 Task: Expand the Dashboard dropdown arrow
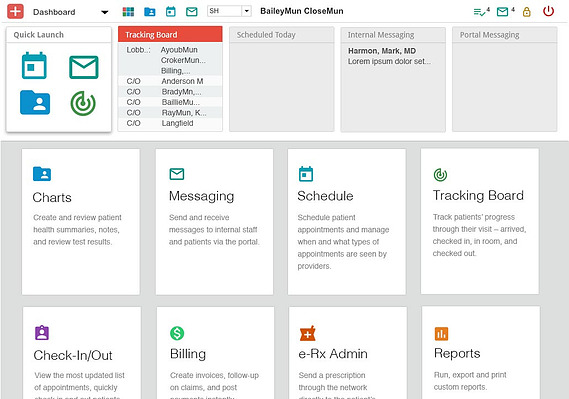(x=105, y=12)
